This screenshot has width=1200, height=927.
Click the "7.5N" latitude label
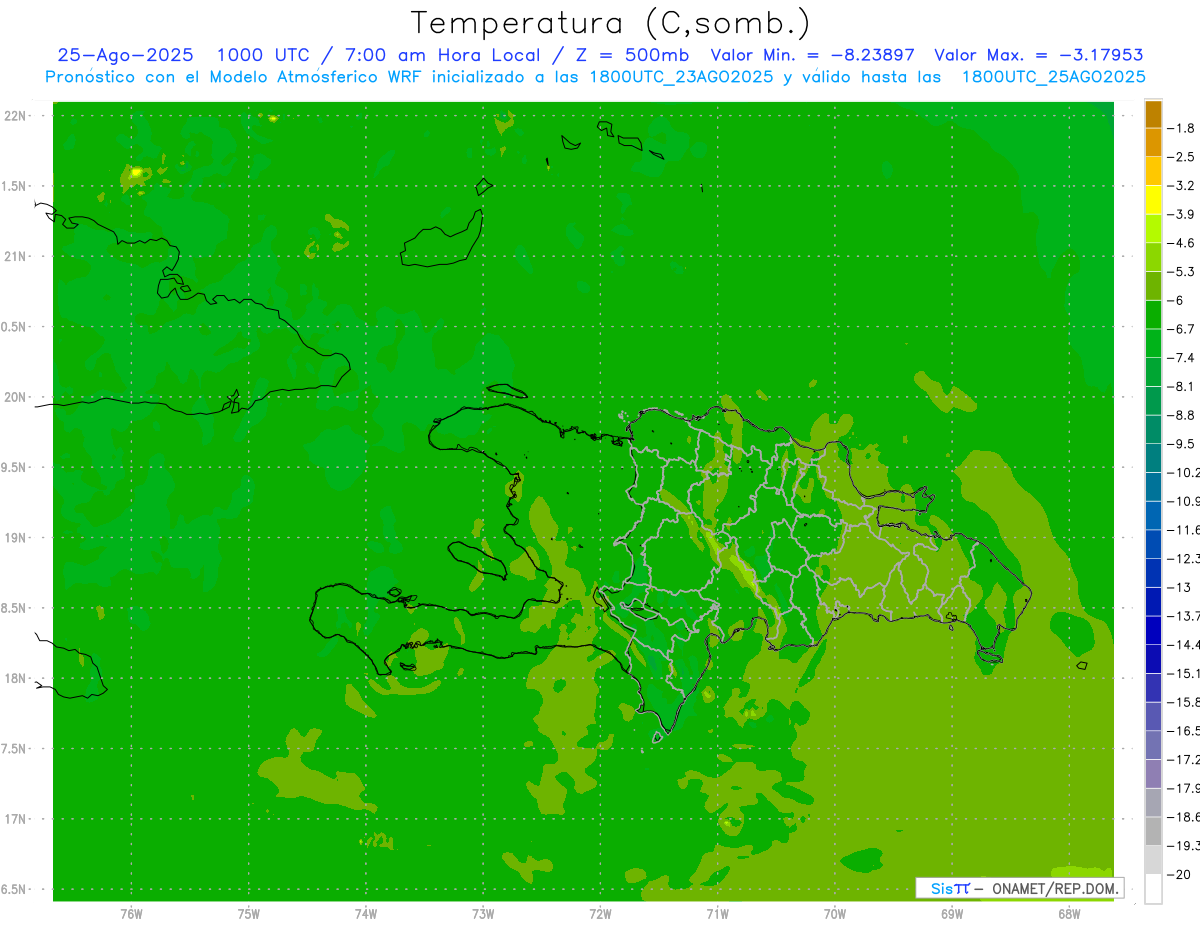(15, 749)
